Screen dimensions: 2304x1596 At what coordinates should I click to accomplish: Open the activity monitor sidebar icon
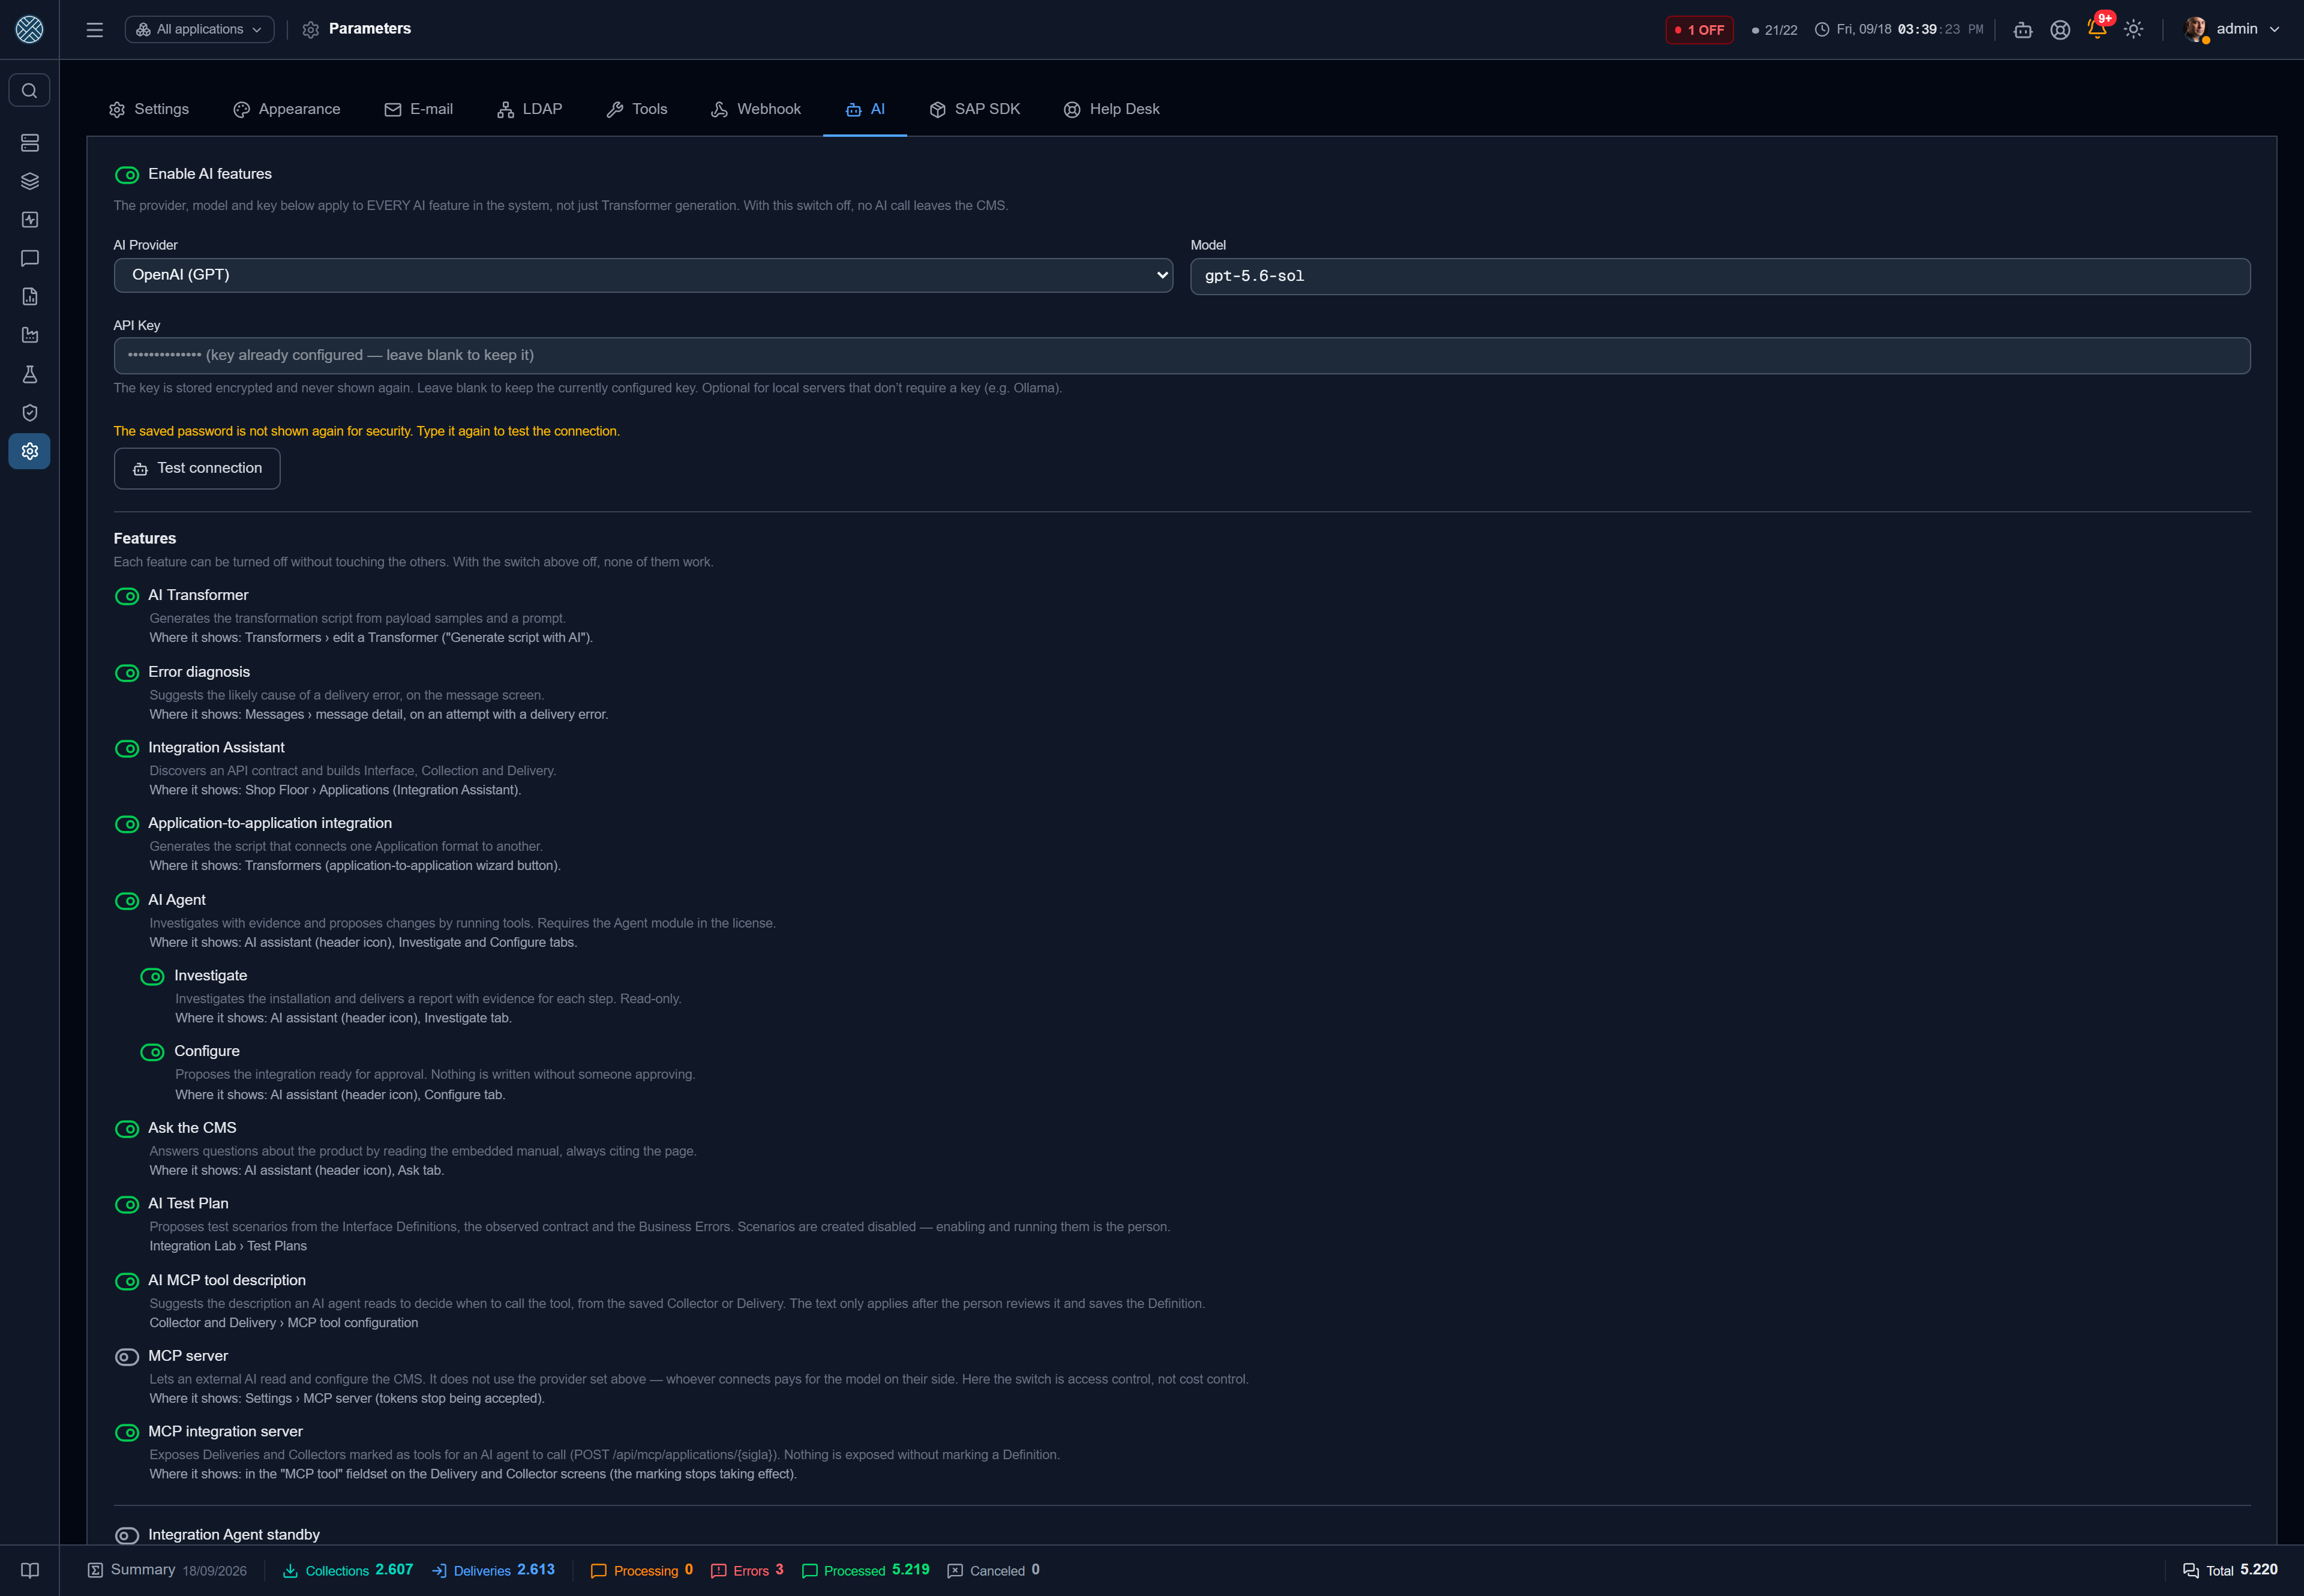pos(29,220)
